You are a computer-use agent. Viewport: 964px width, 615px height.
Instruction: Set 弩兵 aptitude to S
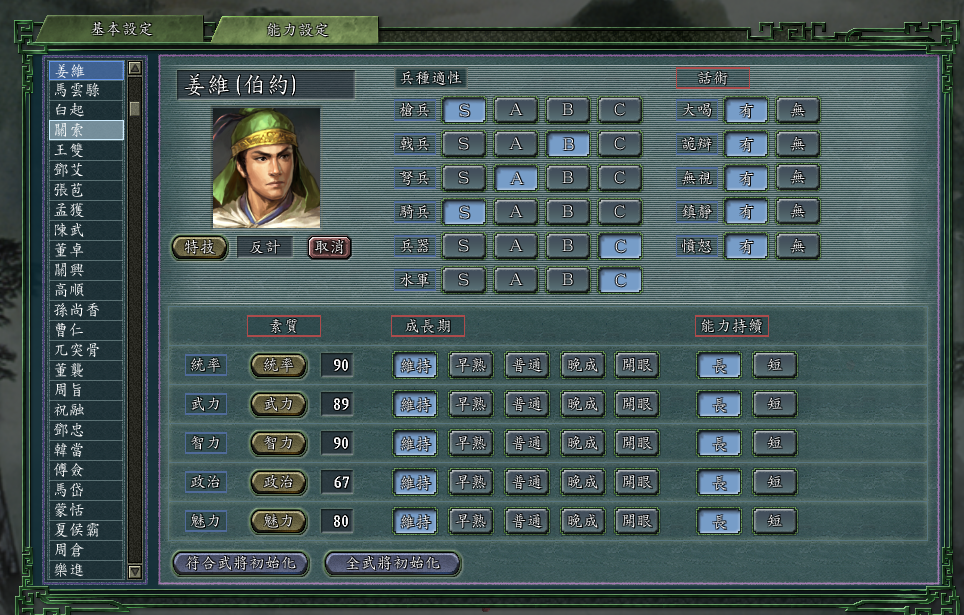[464, 178]
